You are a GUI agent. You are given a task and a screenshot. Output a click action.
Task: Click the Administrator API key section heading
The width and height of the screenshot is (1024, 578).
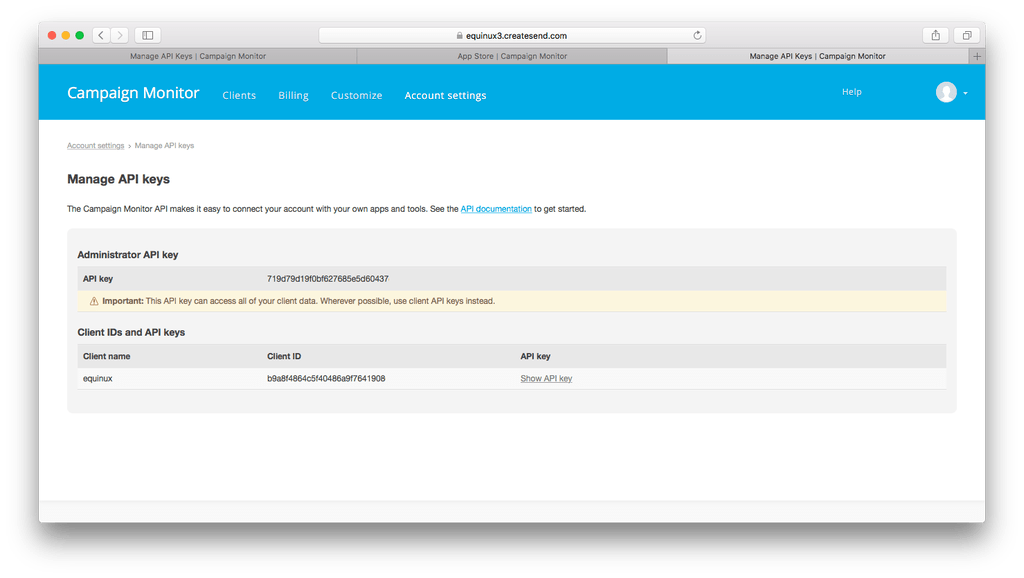pyautogui.click(x=128, y=255)
